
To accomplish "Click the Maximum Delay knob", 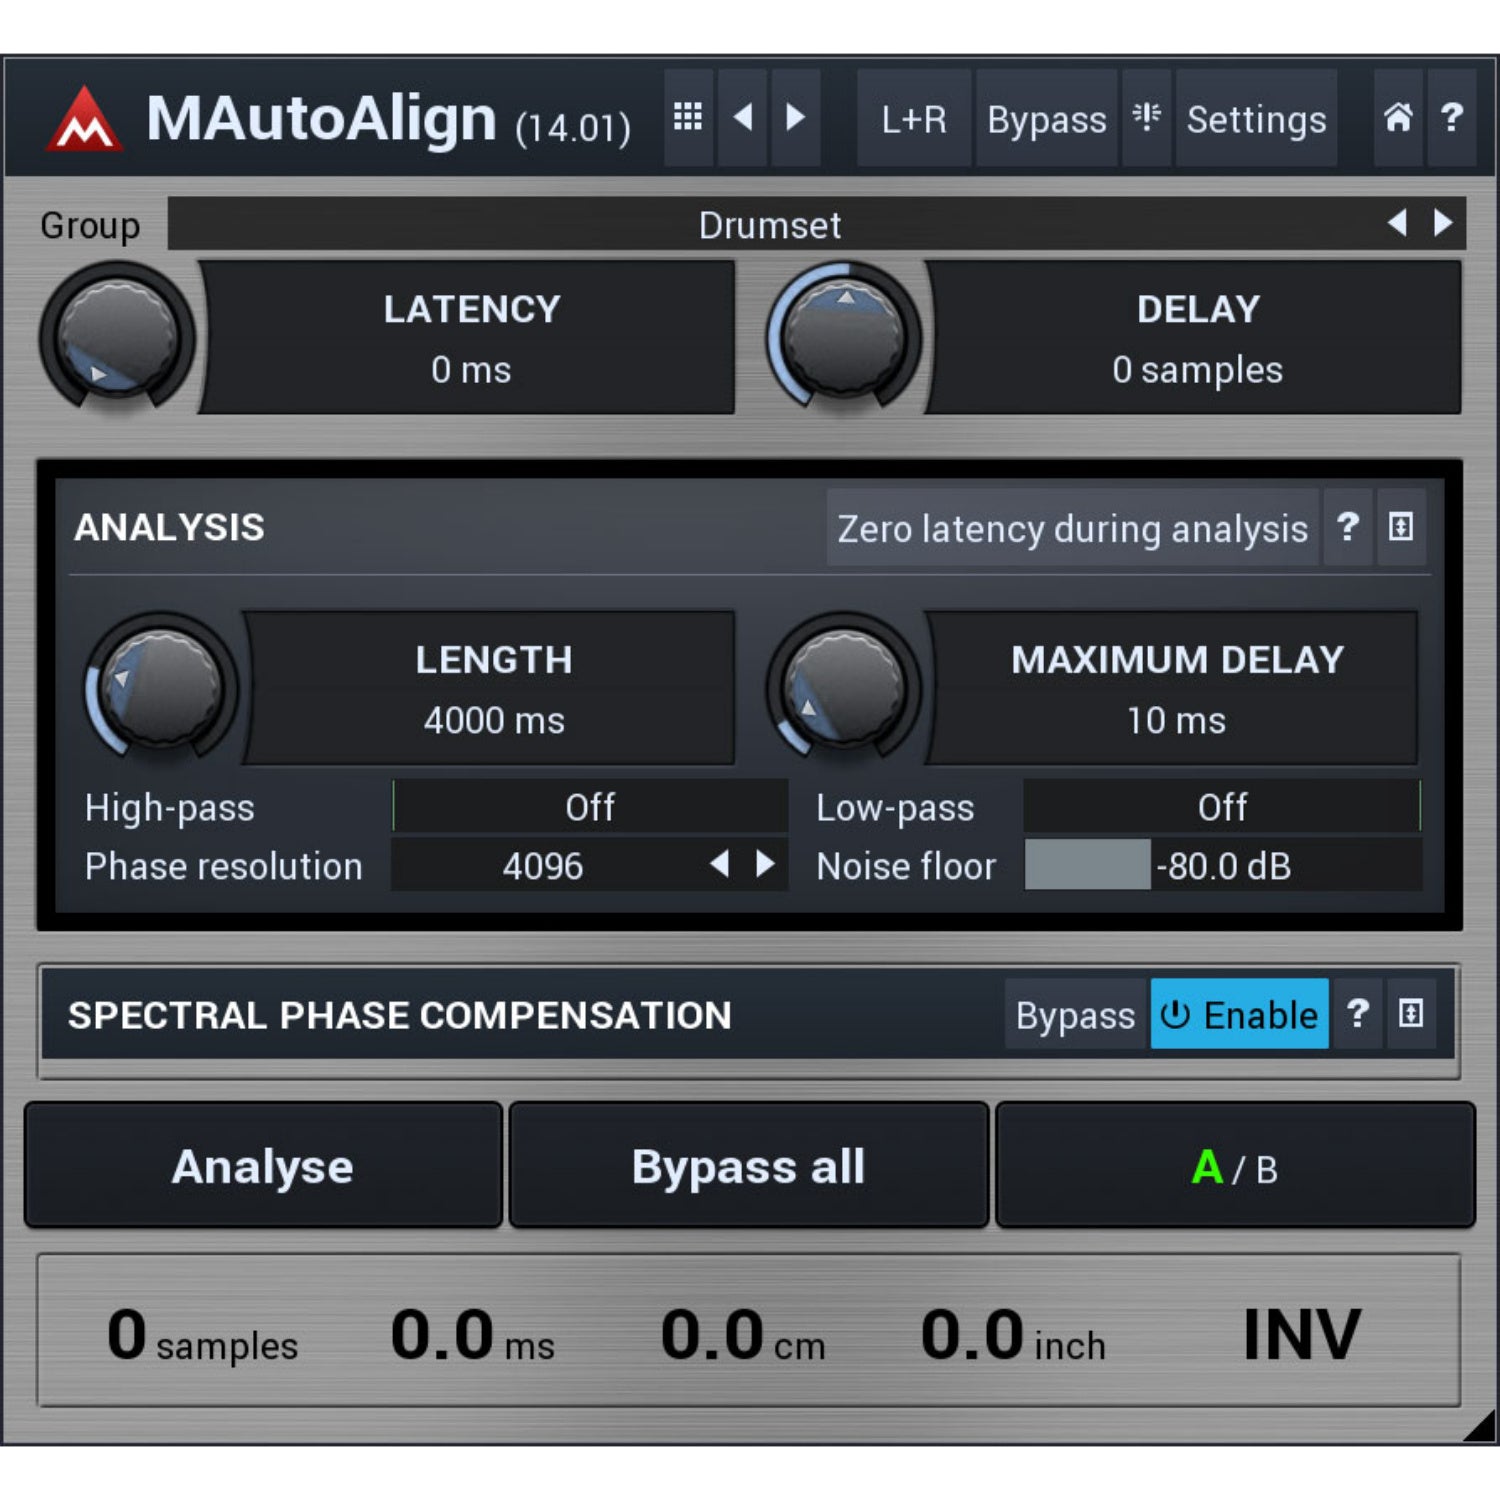I will (x=845, y=687).
